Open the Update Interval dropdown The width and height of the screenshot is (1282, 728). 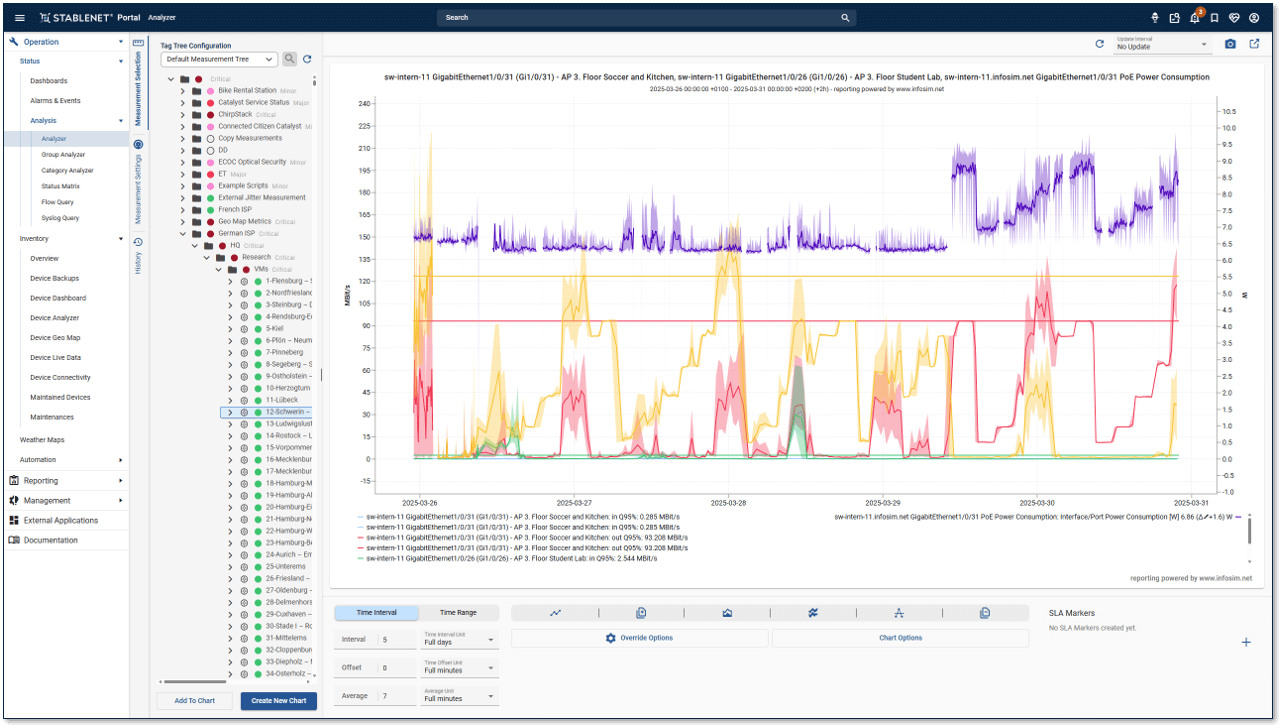tap(1162, 45)
